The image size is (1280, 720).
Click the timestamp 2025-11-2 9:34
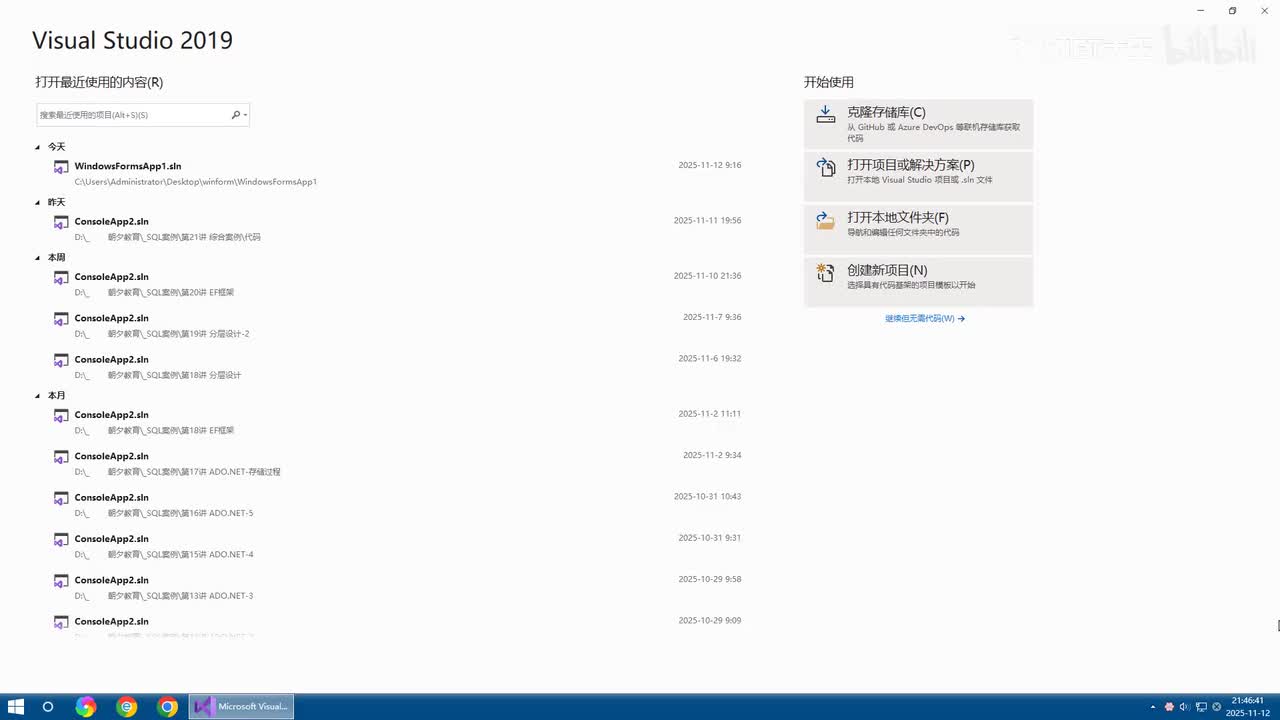coord(712,455)
